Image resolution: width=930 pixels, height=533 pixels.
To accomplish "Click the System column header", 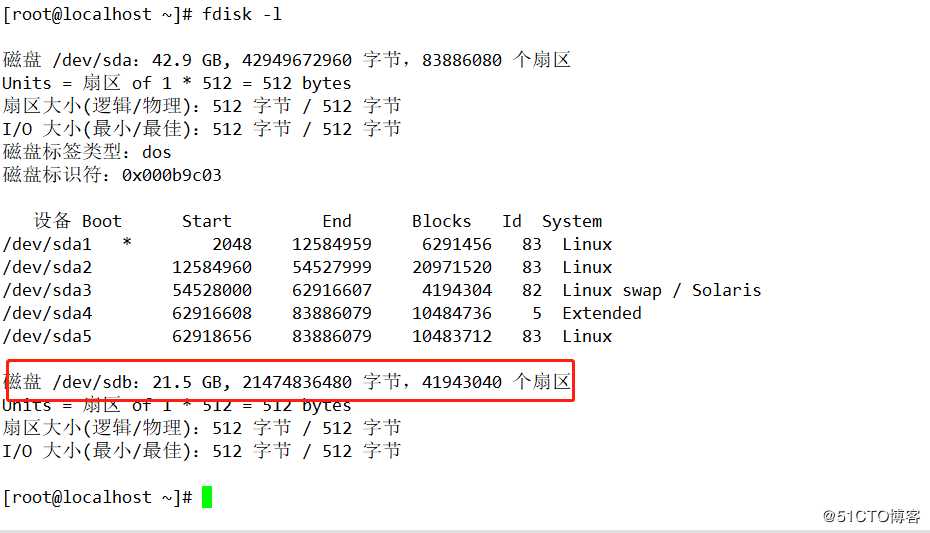I will (x=572, y=222).
